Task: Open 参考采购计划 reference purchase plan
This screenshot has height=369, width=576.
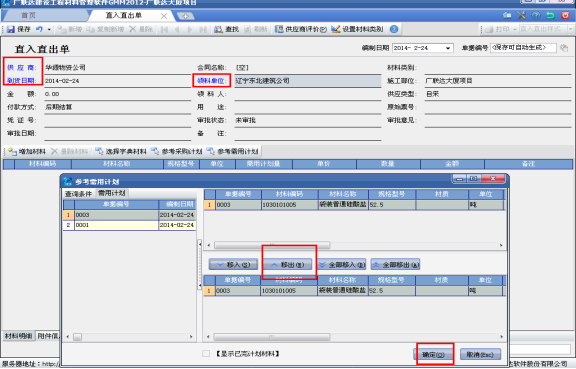Action: pos(177,151)
